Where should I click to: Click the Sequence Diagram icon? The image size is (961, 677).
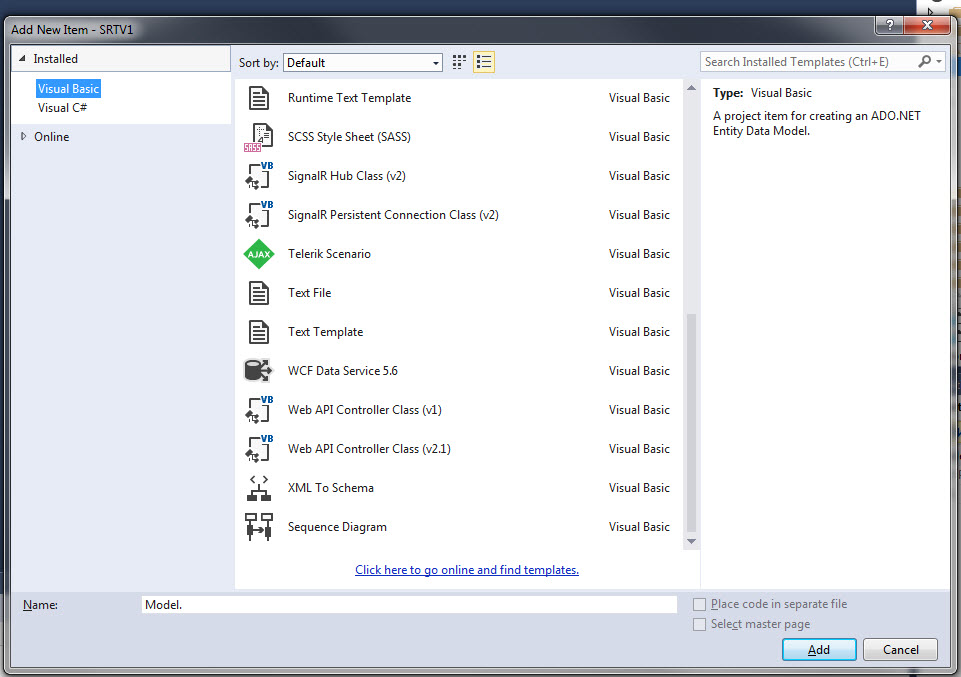[x=259, y=527]
